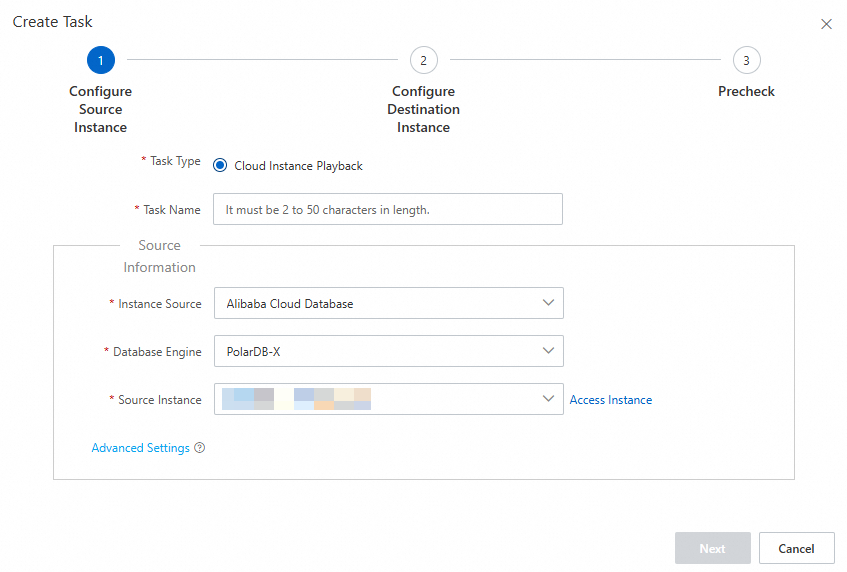
Task: Expand Advanced Settings
Action: [x=140, y=448]
